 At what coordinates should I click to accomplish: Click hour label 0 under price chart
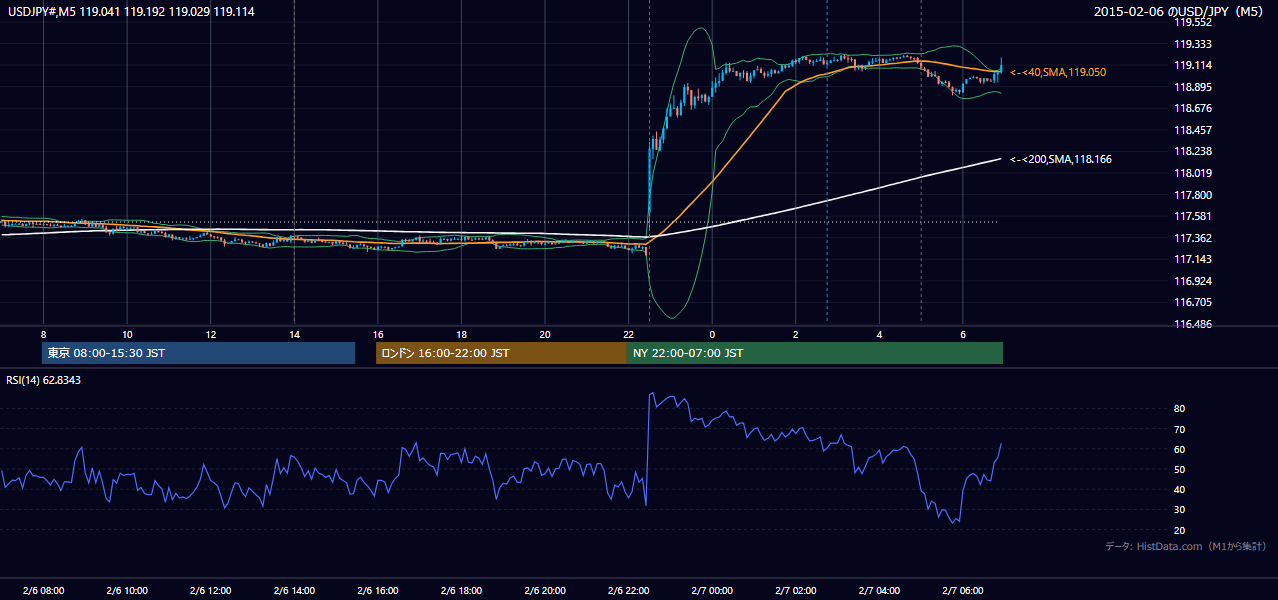[x=712, y=334]
